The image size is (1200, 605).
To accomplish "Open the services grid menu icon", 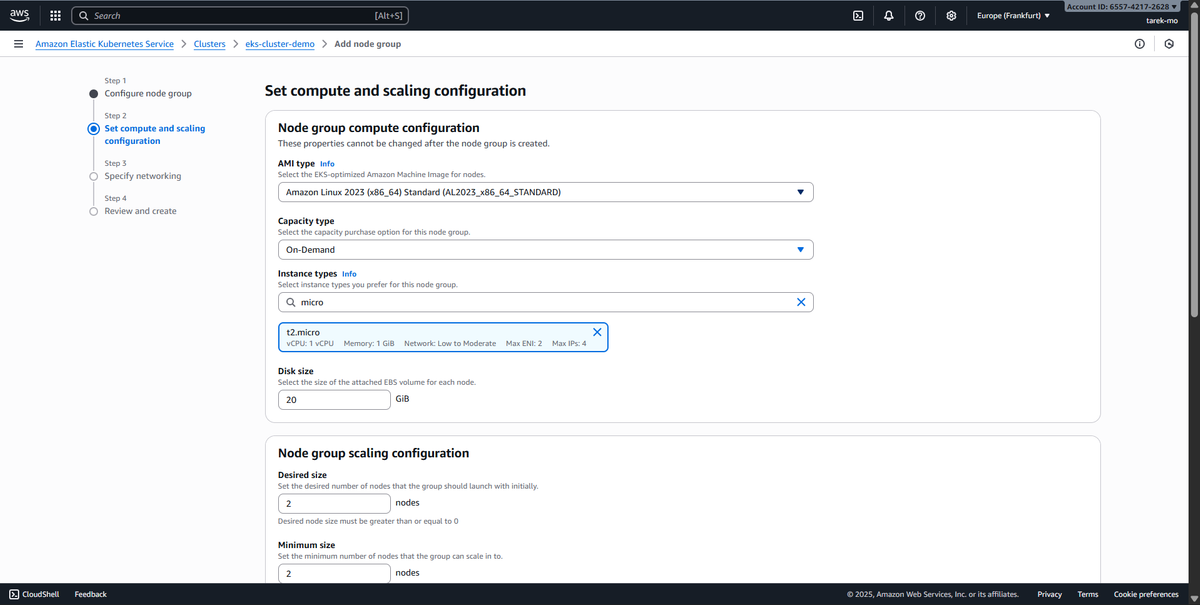I will pos(55,16).
